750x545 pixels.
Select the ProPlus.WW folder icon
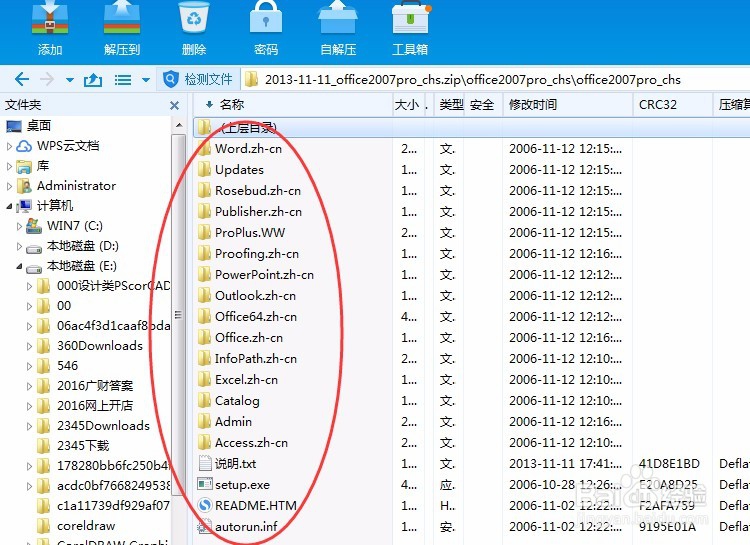(x=204, y=233)
